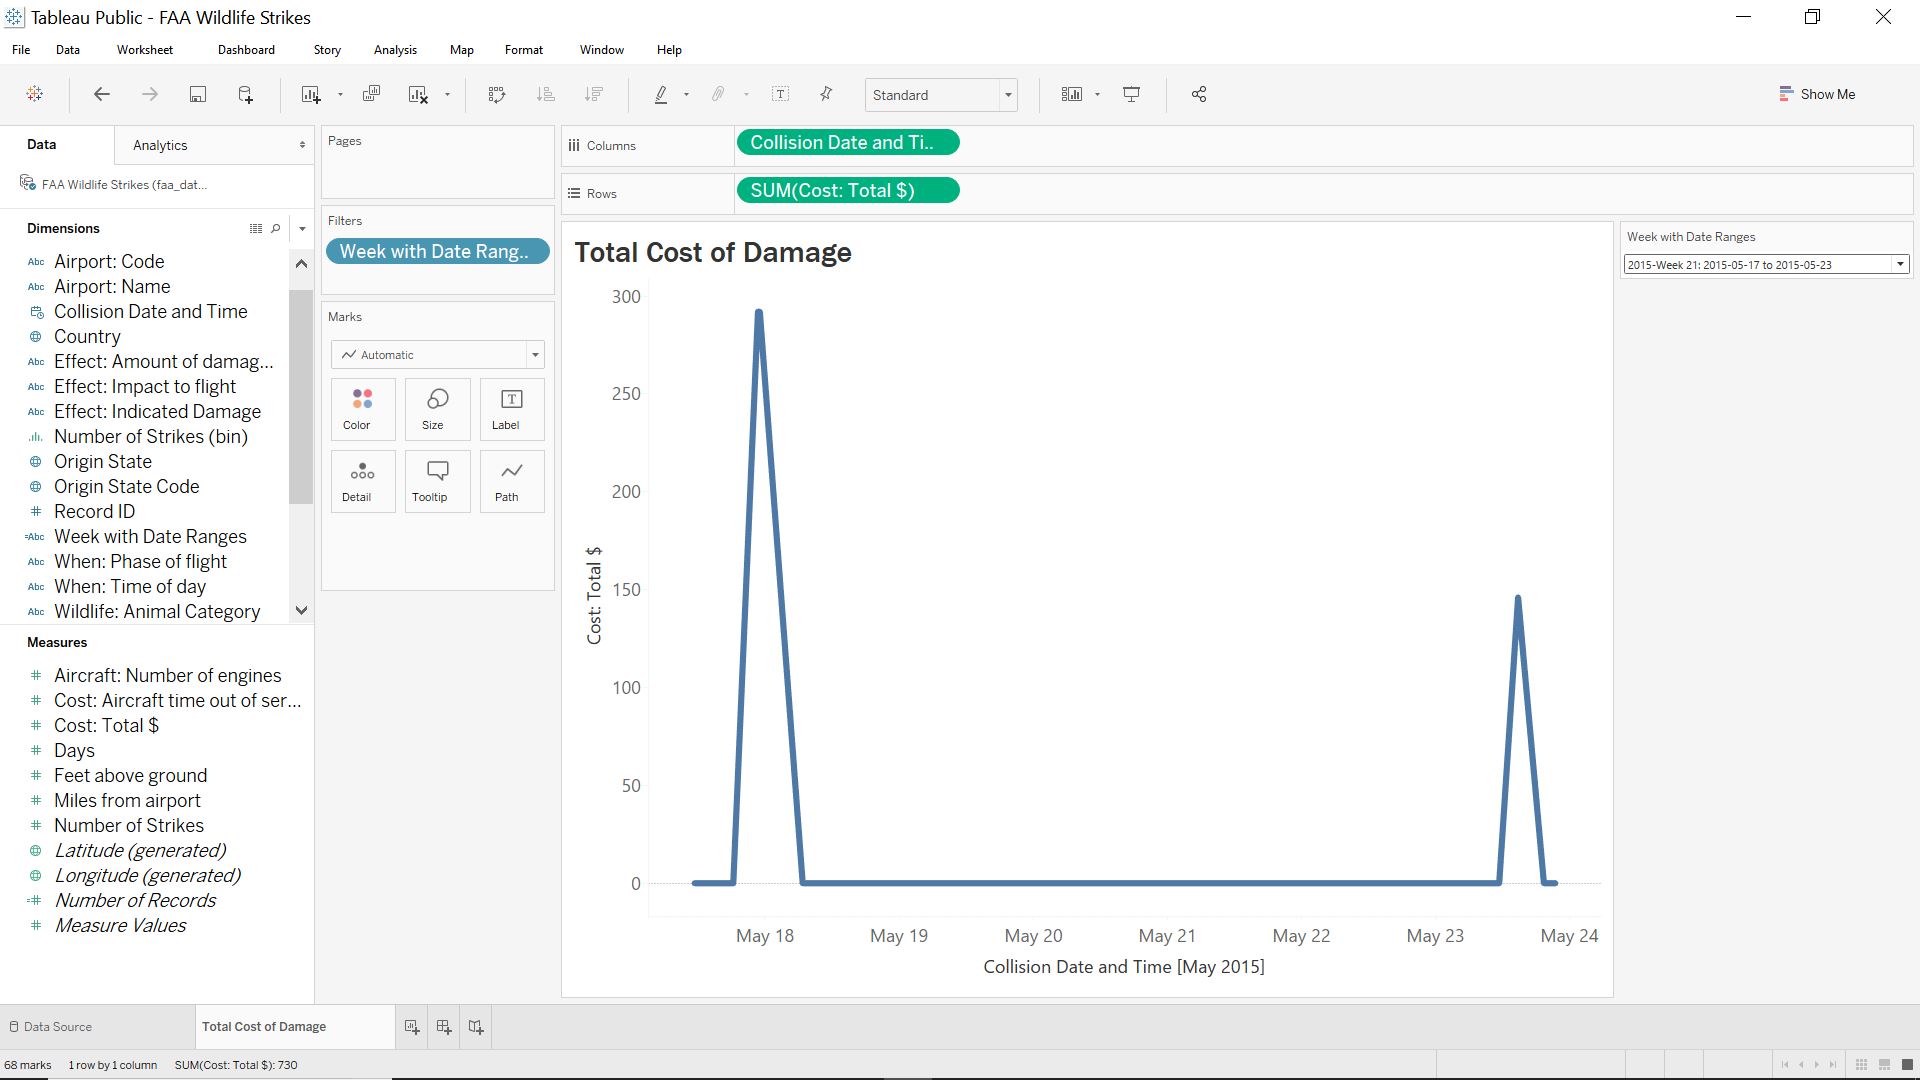Click the swap rows and columns icon
The width and height of the screenshot is (1920, 1080).
click(497, 94)
